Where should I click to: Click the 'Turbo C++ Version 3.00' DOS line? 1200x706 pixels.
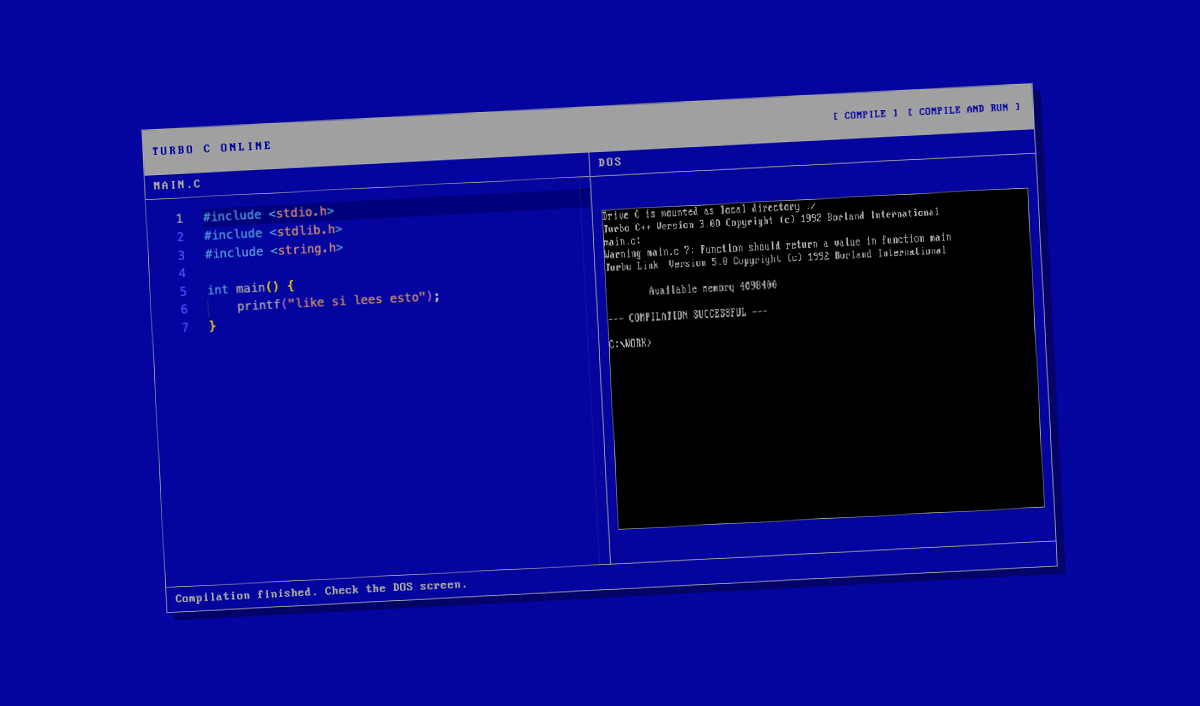(x=771, y=221)
